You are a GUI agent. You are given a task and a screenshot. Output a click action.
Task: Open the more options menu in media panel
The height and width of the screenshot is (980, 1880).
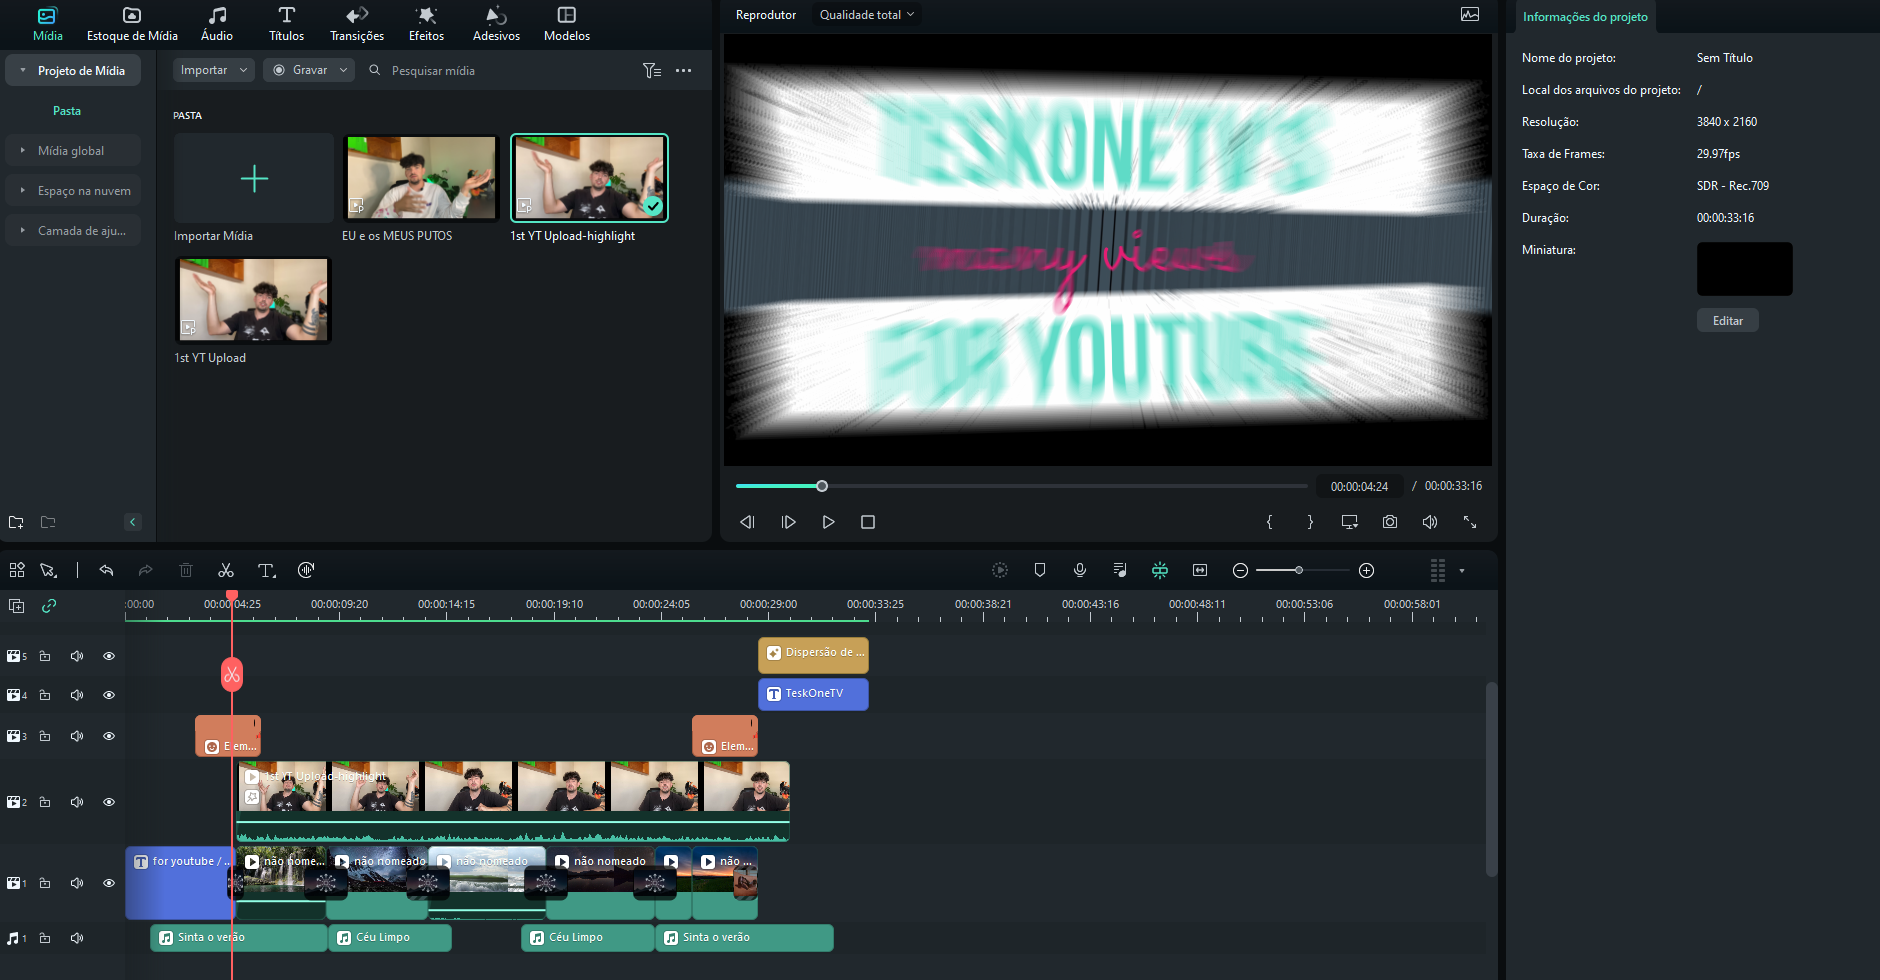(684, 70)
